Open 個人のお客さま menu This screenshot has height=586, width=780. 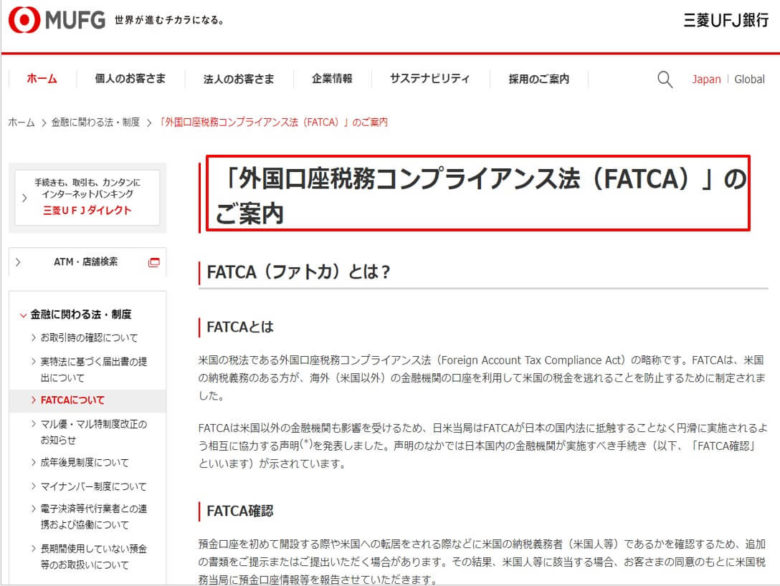point(130,79)
